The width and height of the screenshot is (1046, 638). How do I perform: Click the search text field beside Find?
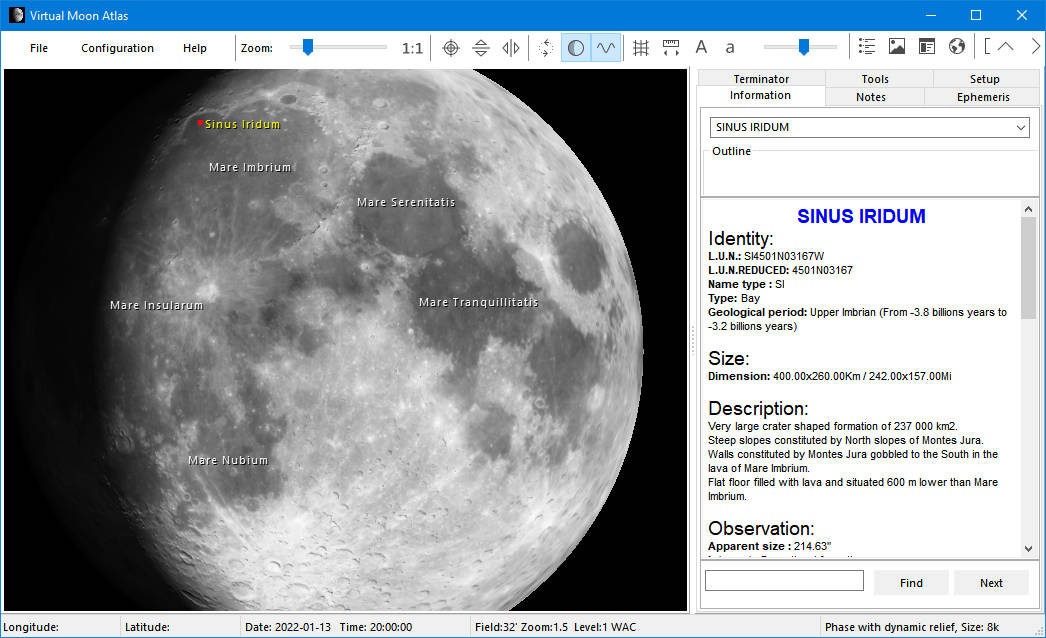pos(784,581)
